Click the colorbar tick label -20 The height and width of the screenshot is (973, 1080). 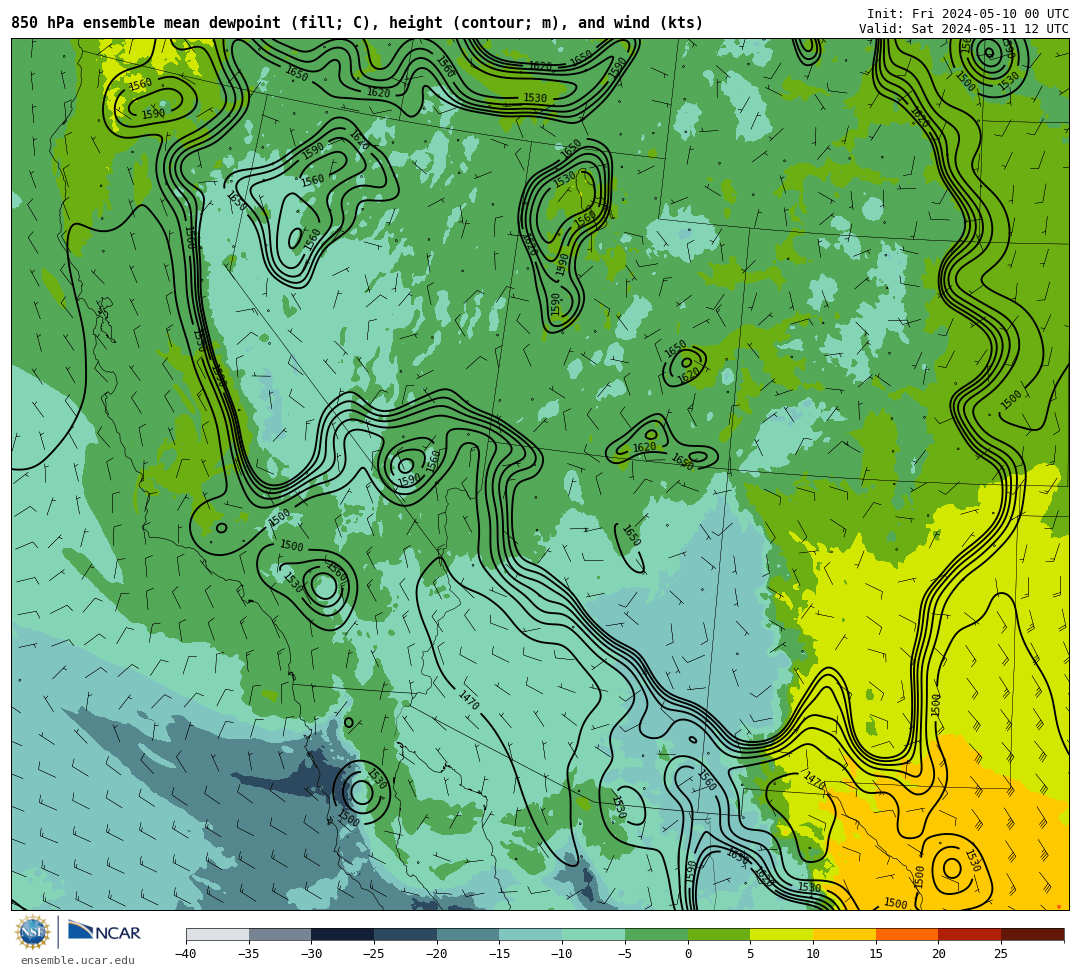click(x=437, y=954)
